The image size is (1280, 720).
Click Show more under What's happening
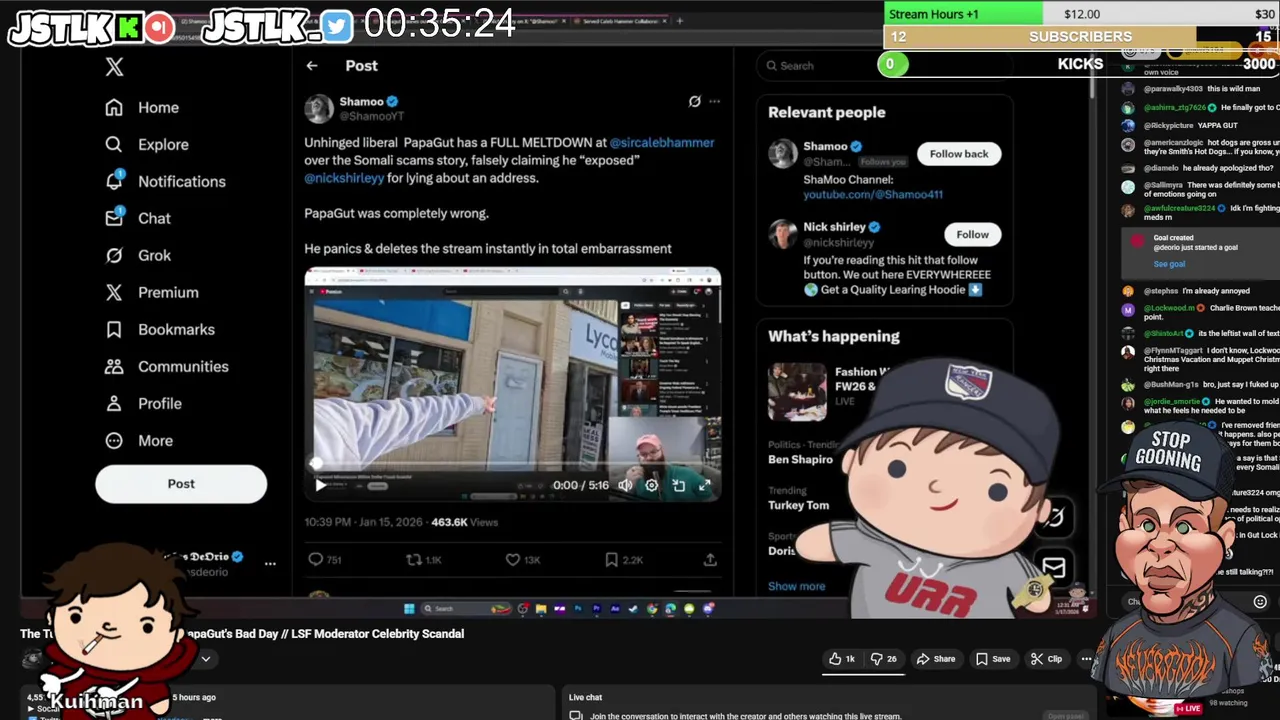coord(796,587)
